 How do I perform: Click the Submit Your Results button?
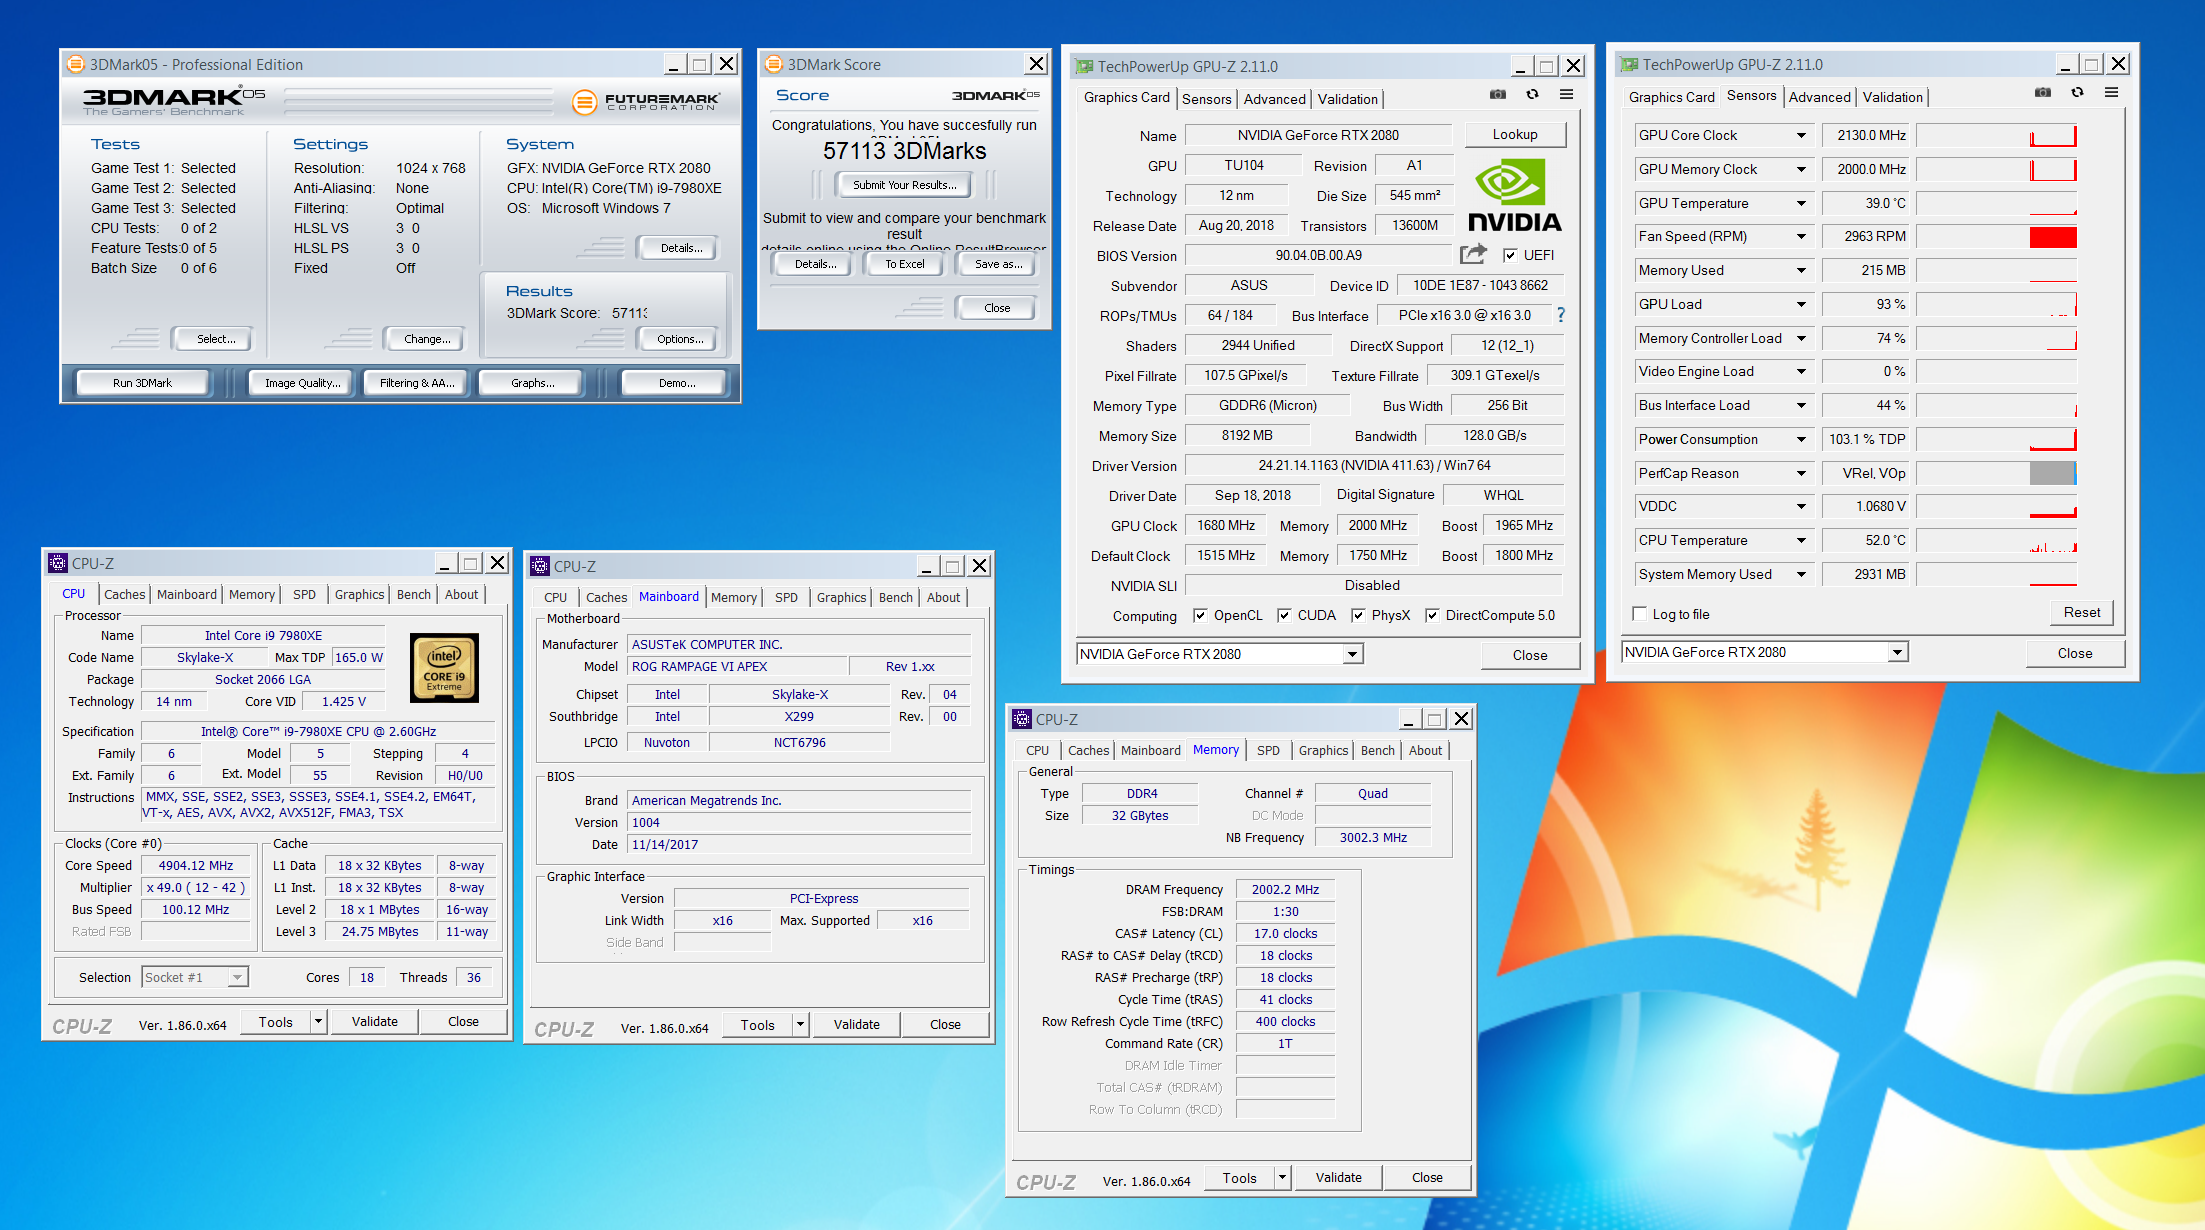pos(904,185)
